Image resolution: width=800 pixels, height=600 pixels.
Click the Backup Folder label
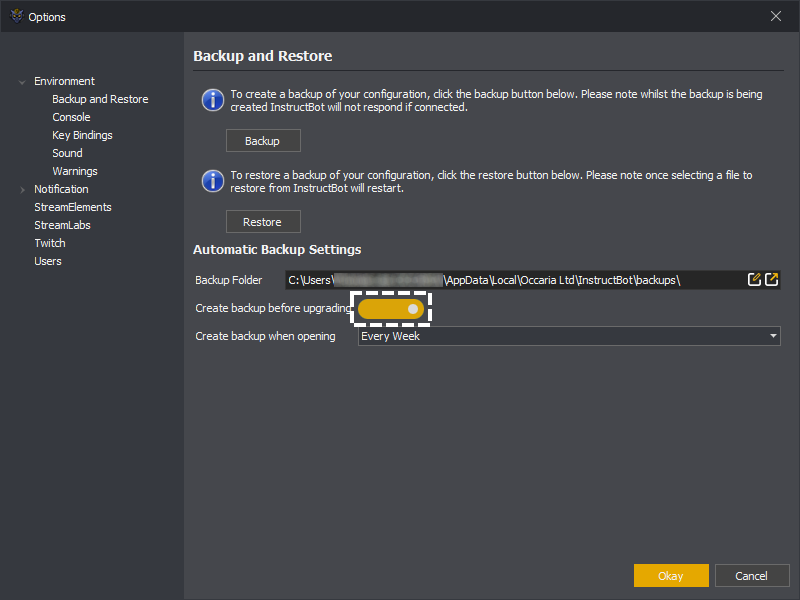point(229,280)
